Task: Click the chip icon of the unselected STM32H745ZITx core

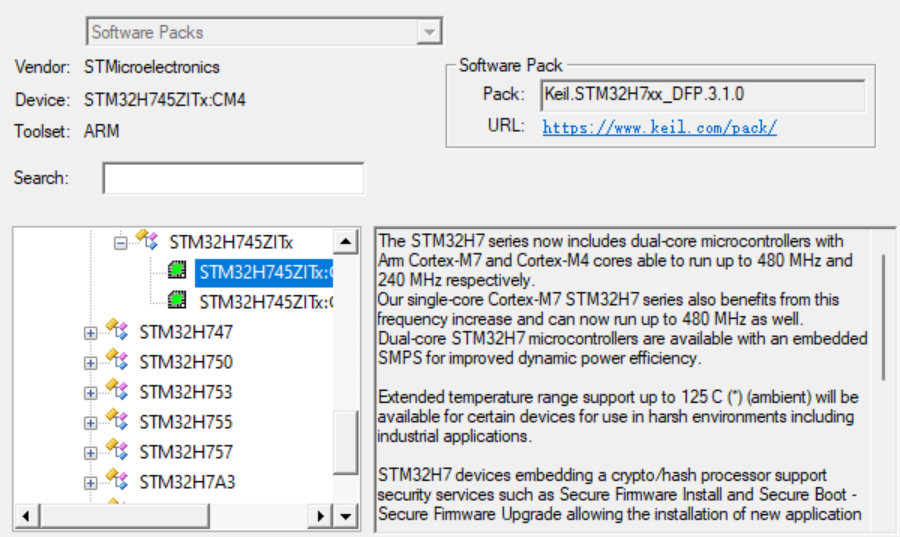Action: point(177,299)
